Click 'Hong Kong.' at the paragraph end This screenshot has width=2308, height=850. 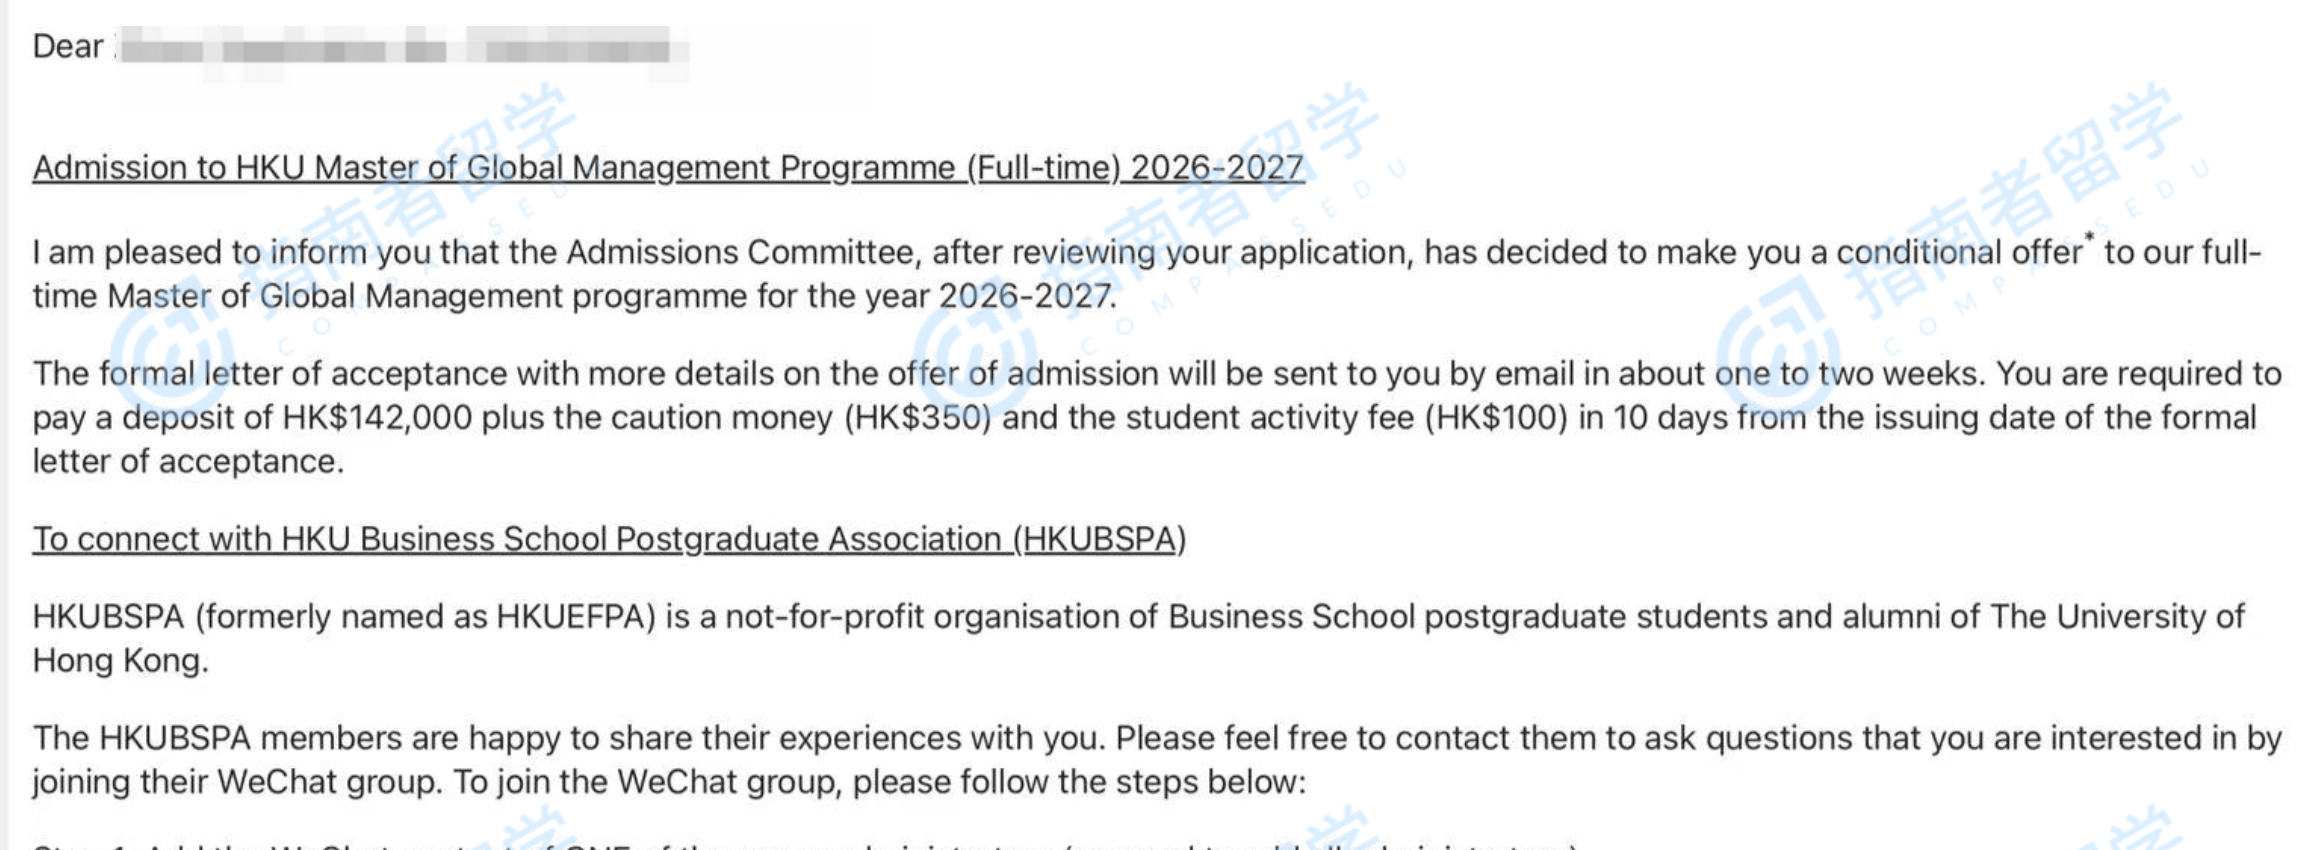click(120, 661)
